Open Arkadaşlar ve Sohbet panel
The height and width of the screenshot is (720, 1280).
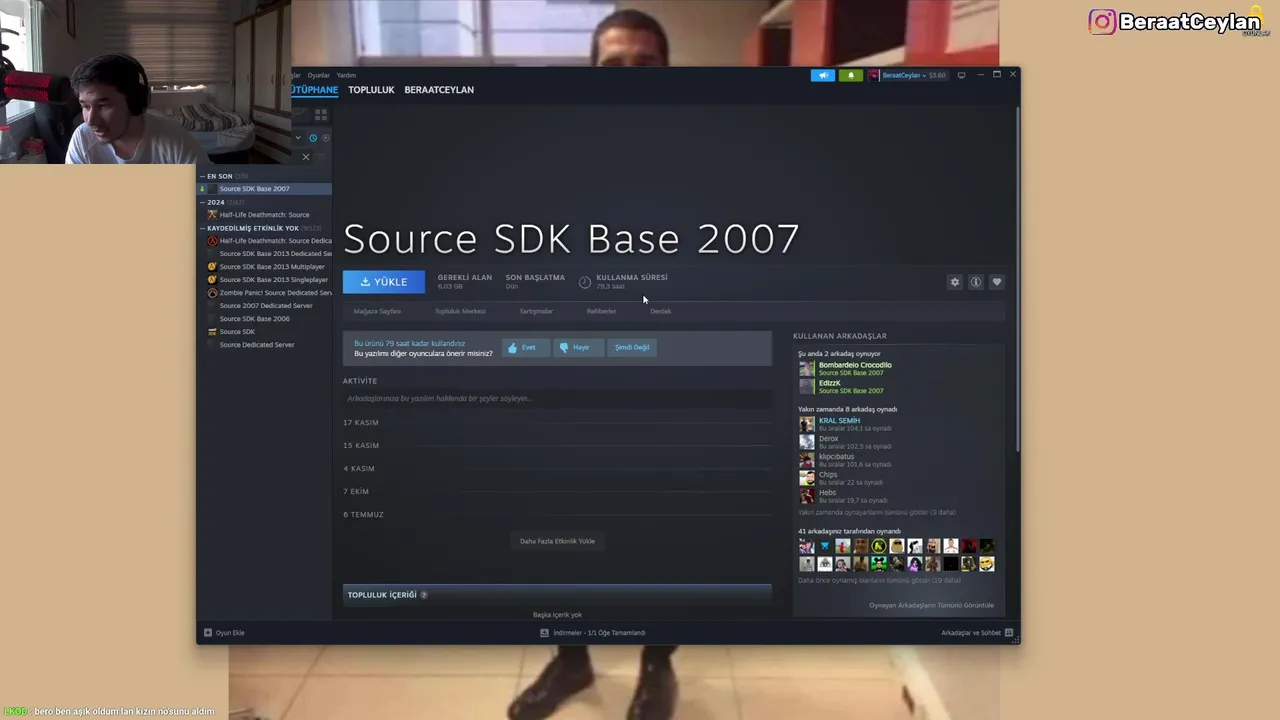tap(977, 633)
